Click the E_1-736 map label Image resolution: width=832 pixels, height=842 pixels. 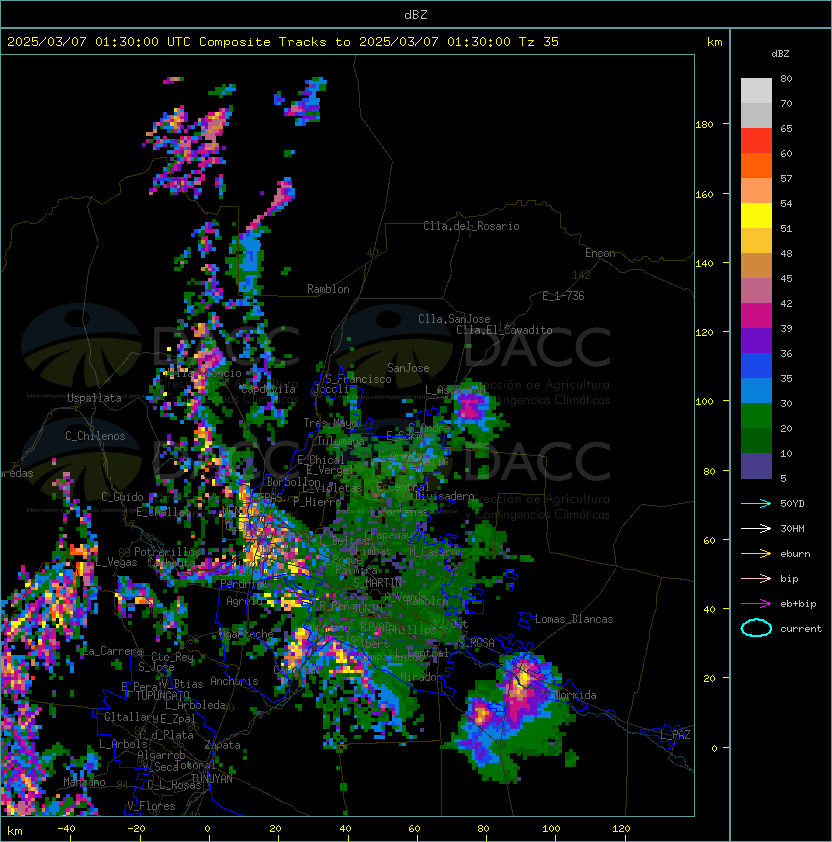563,295
